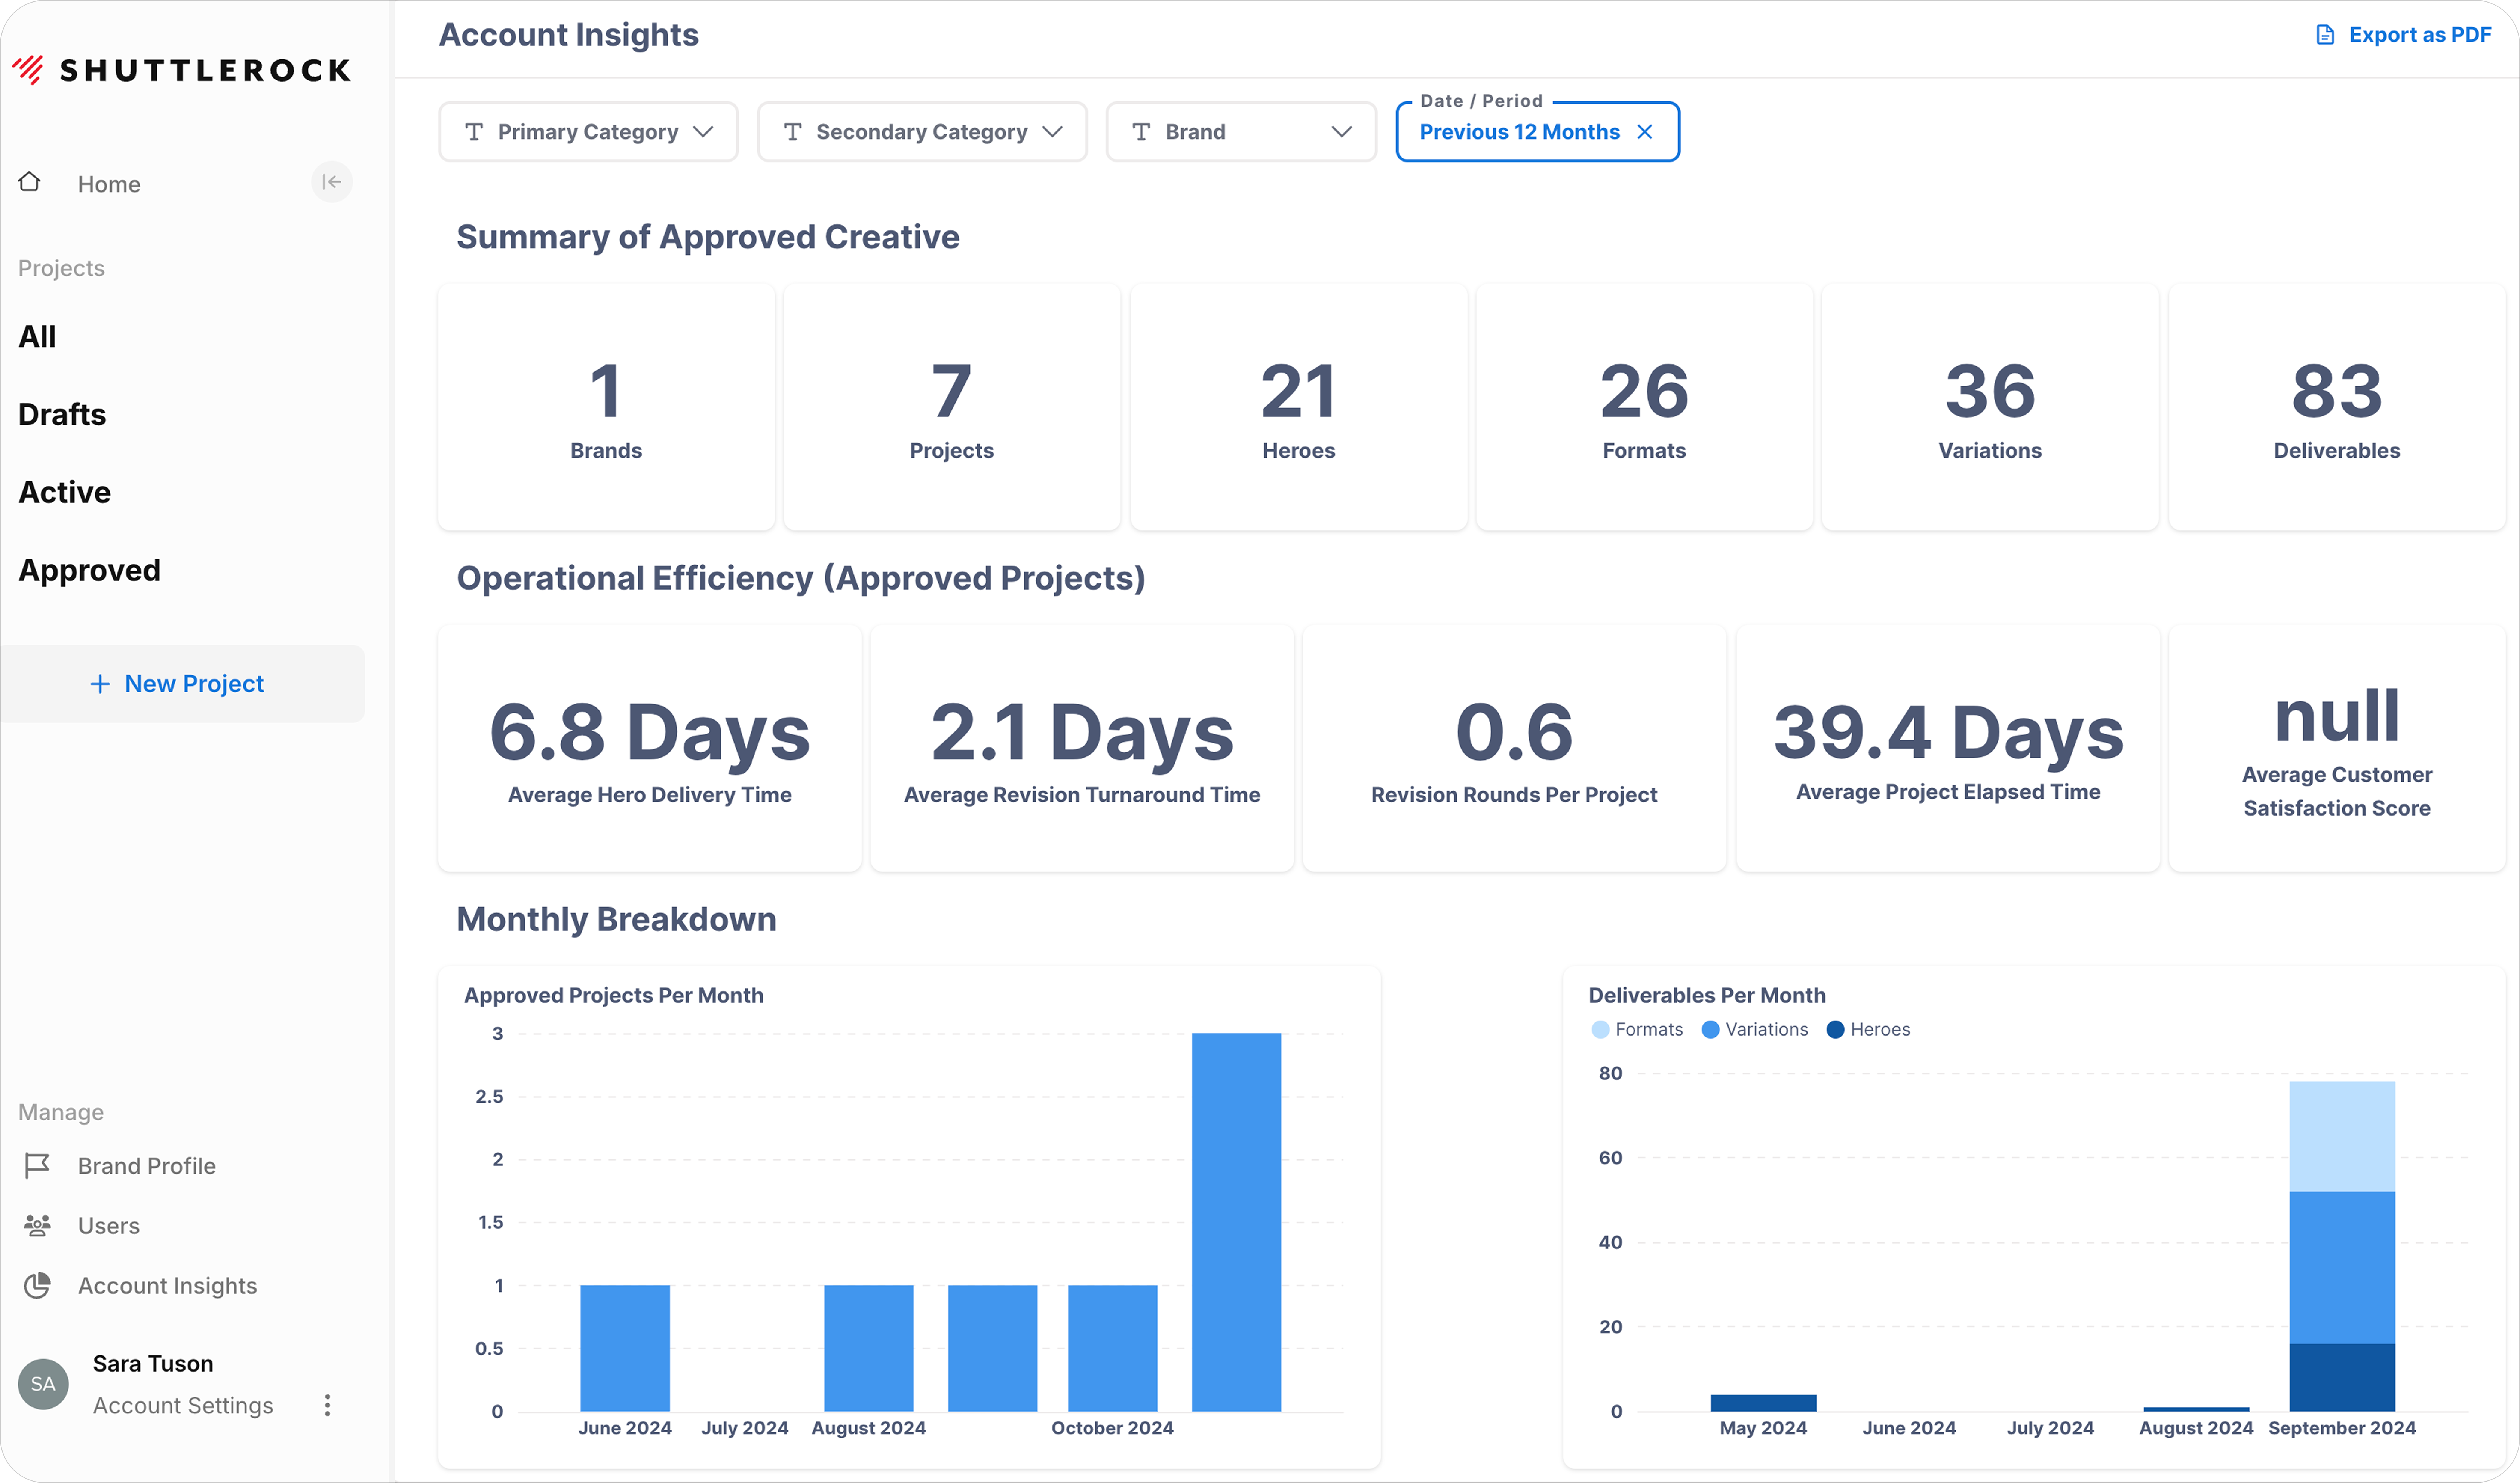This screenshot has width=2520, height=1483.
Task: Collapse the sidebar with arrow icon
Action: point(332,182)
